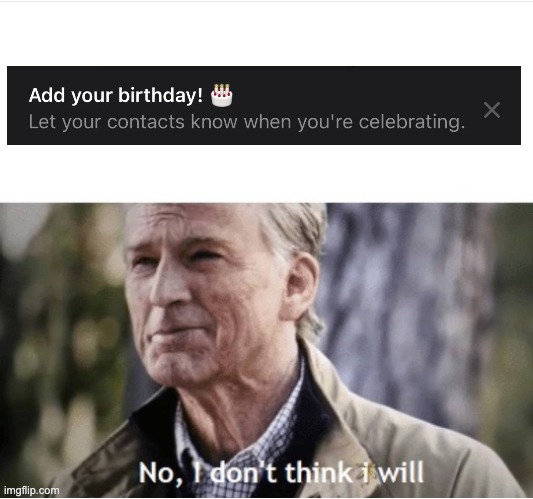
Task: Click the 'No, I don't think I will' caption
Action: [281, 472]
